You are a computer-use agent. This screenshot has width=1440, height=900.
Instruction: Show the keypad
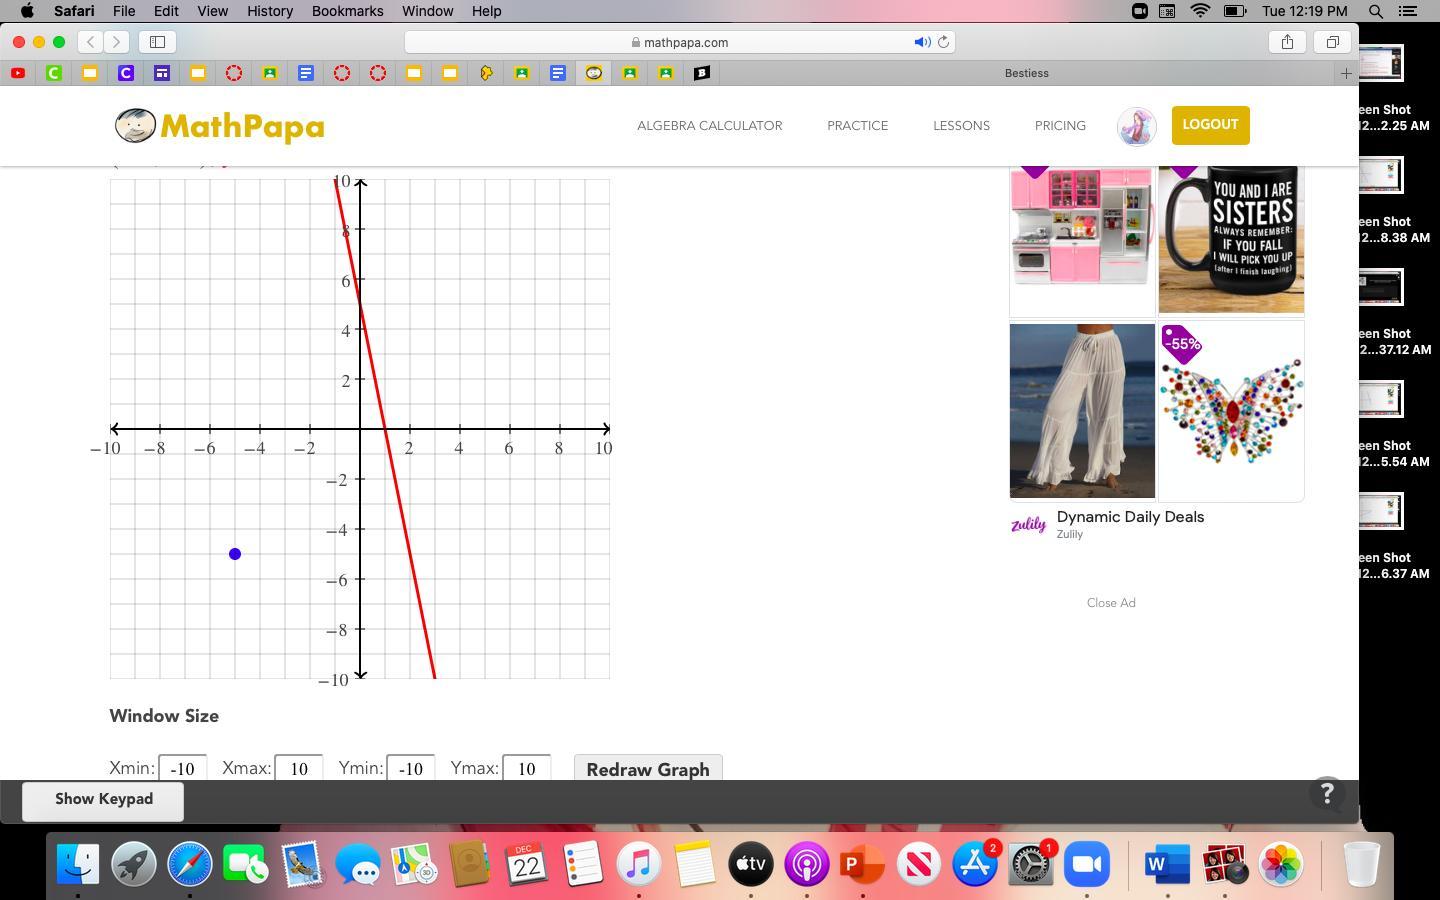coord(103,799)
